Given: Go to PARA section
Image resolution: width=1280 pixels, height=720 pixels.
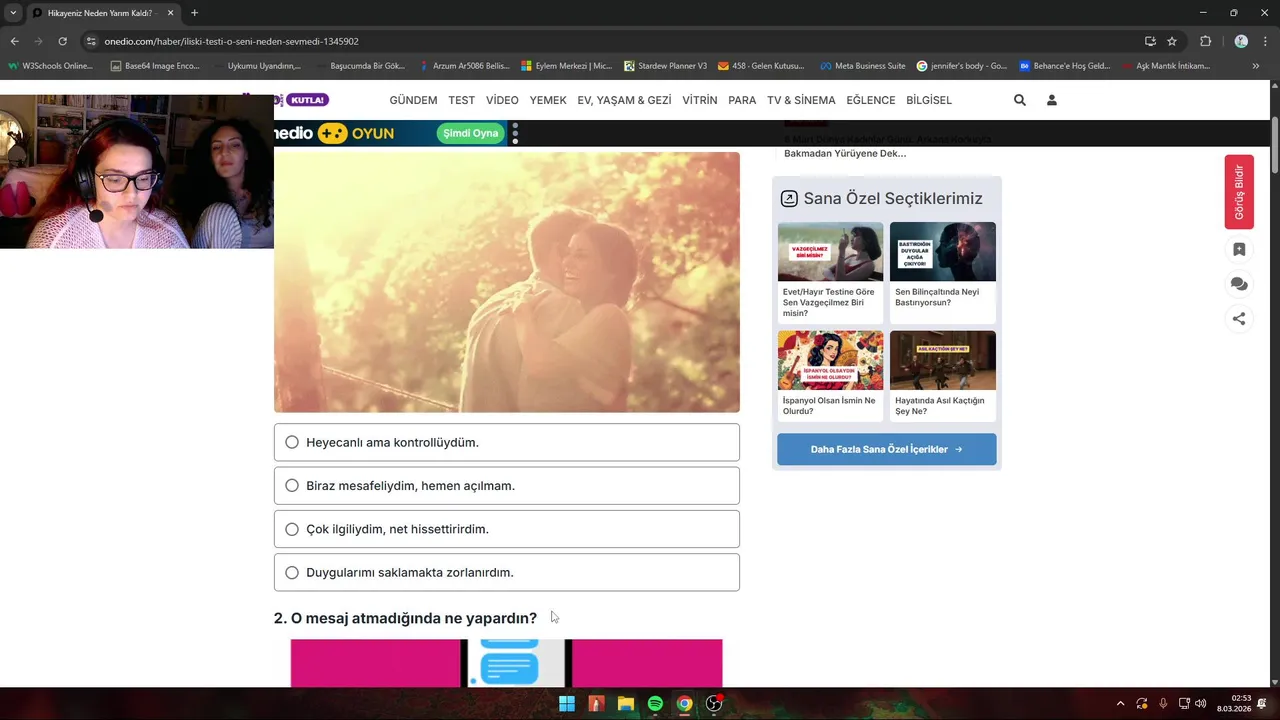Looking at the screenshot, I should click(x=742, y=100).
